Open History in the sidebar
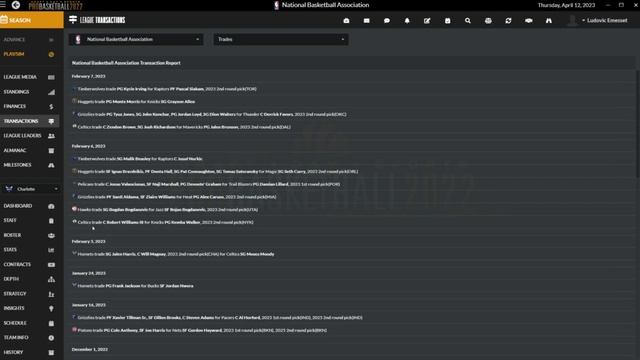 29,353
